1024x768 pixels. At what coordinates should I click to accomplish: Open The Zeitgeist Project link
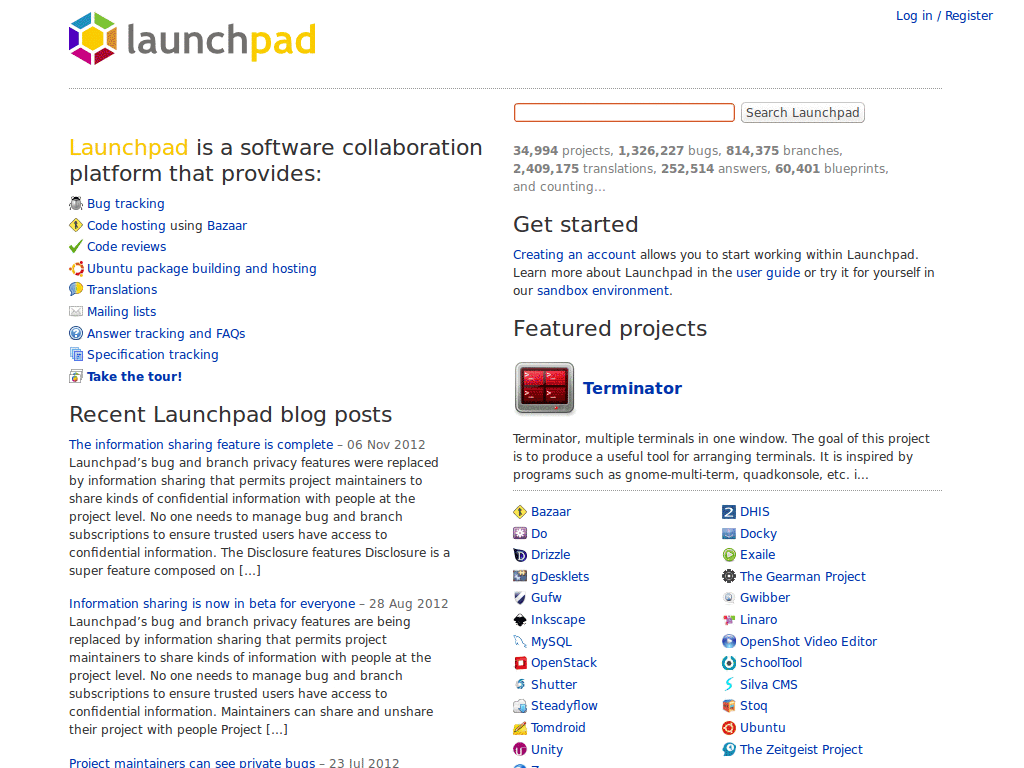tap(801, 750)
